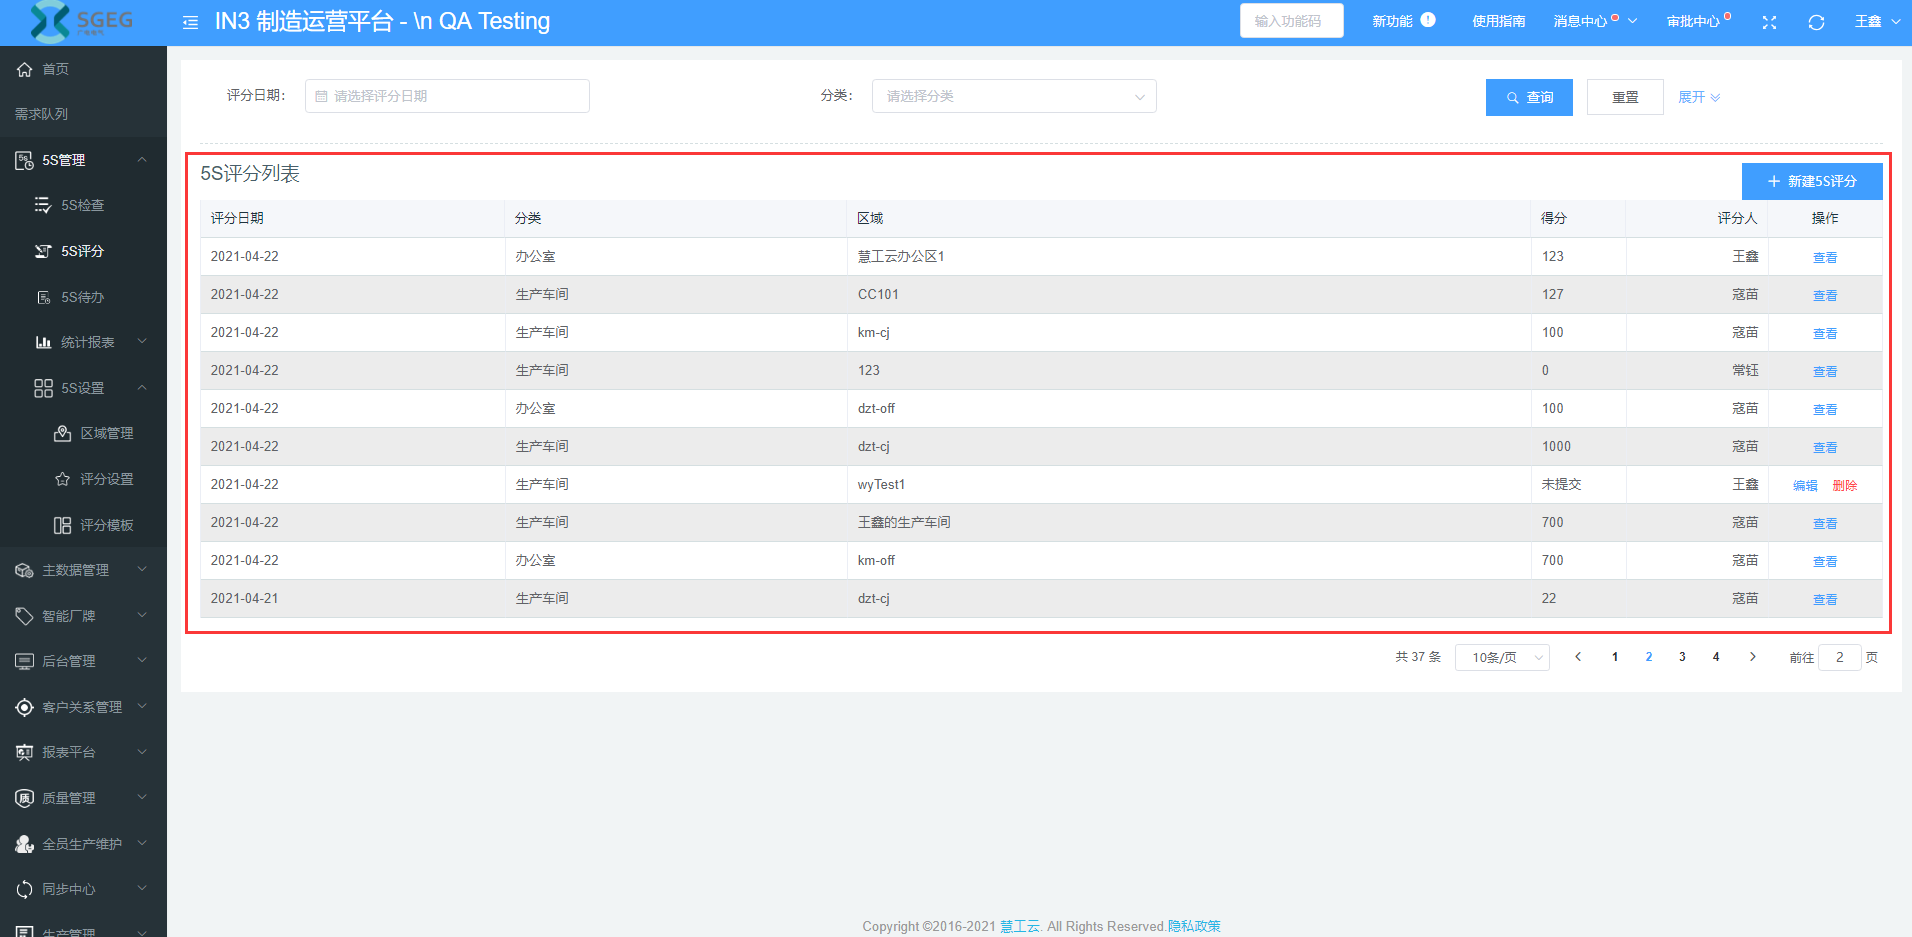Click 删除 link for wyTest1 row
The width and height of the screenshot is (1912, 937).
(1844, 485)
